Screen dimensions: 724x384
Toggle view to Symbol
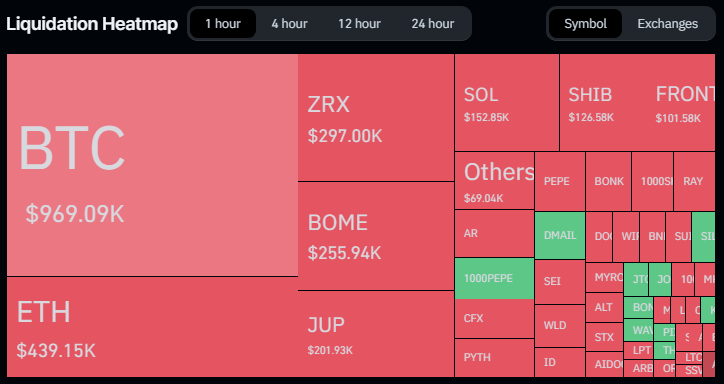[585, 24]
